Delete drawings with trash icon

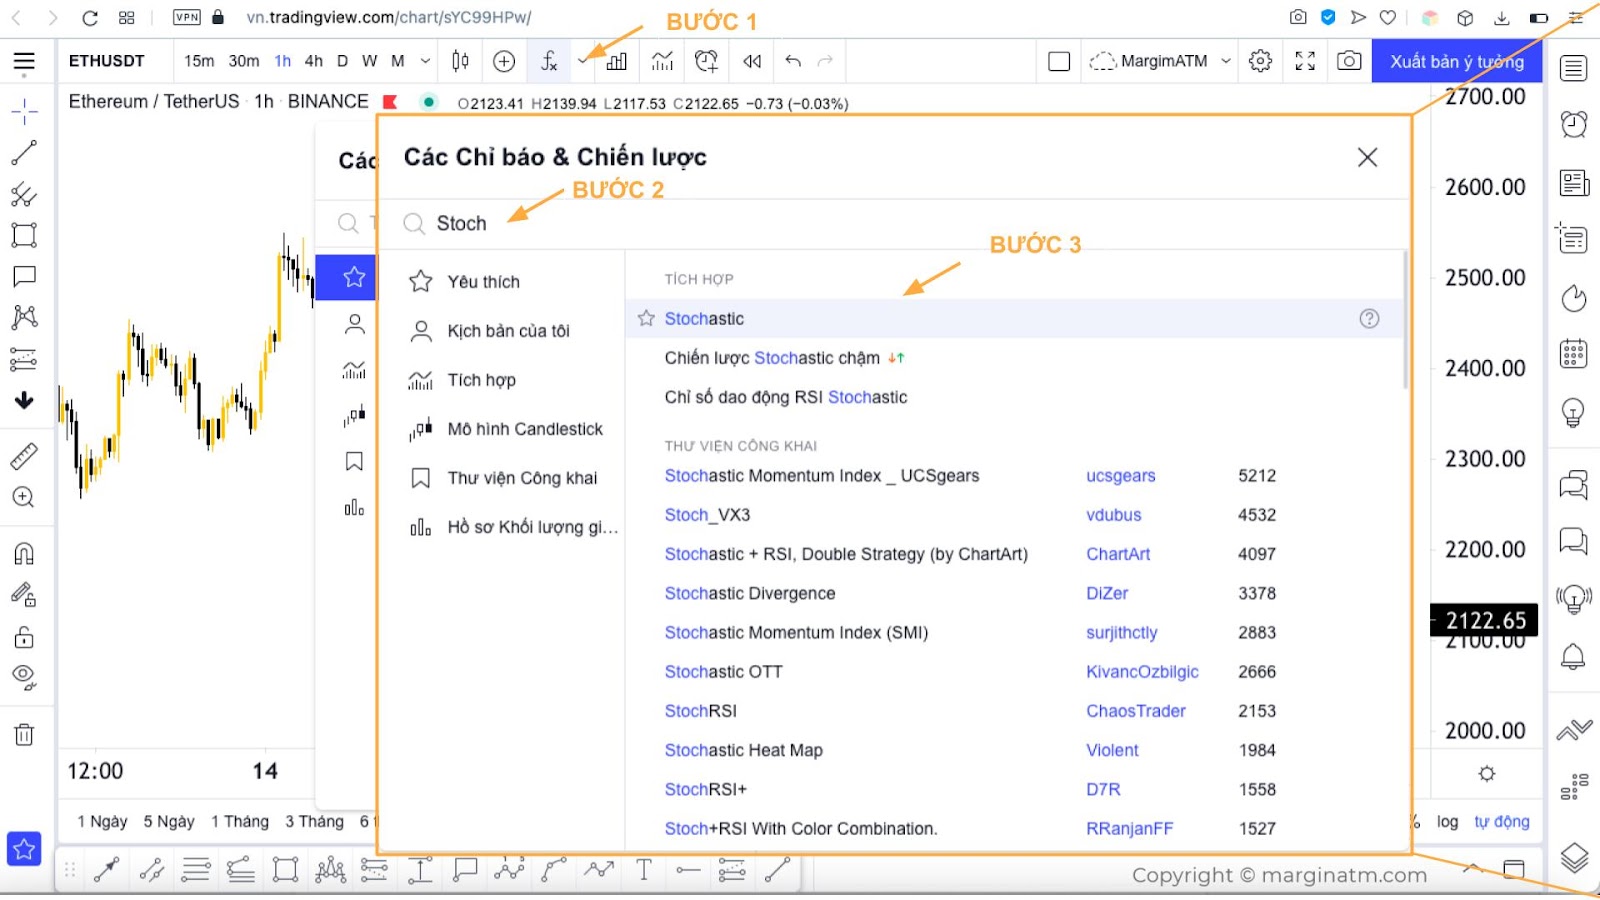tap(24, 734)
